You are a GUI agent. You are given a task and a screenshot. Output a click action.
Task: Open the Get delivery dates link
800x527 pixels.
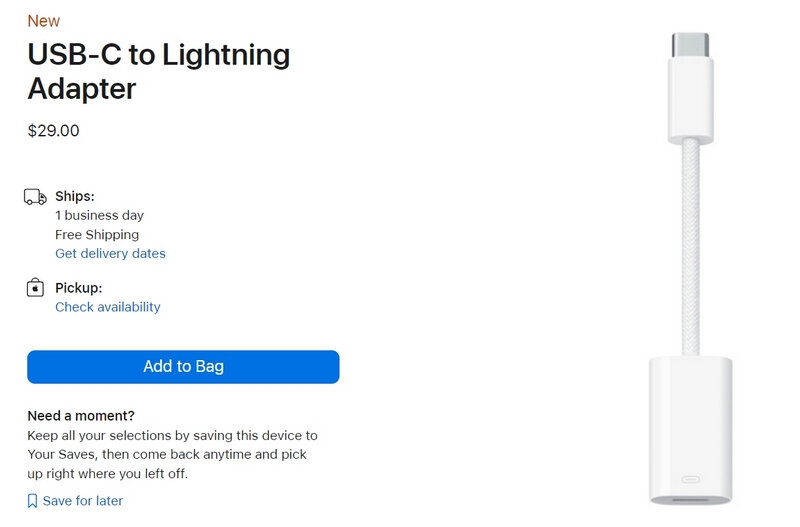[110, 254]
